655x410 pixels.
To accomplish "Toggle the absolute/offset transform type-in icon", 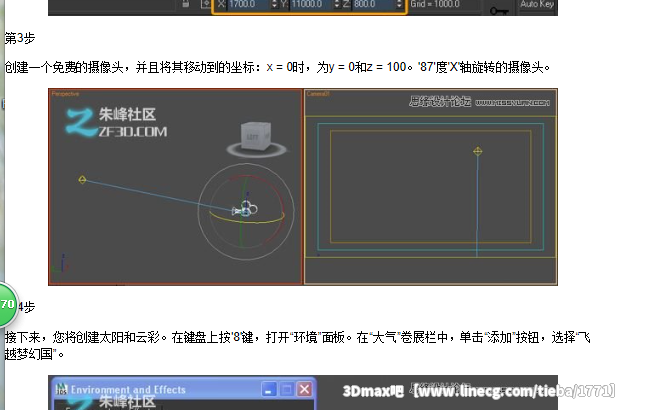I will click(x=206, y=4).
